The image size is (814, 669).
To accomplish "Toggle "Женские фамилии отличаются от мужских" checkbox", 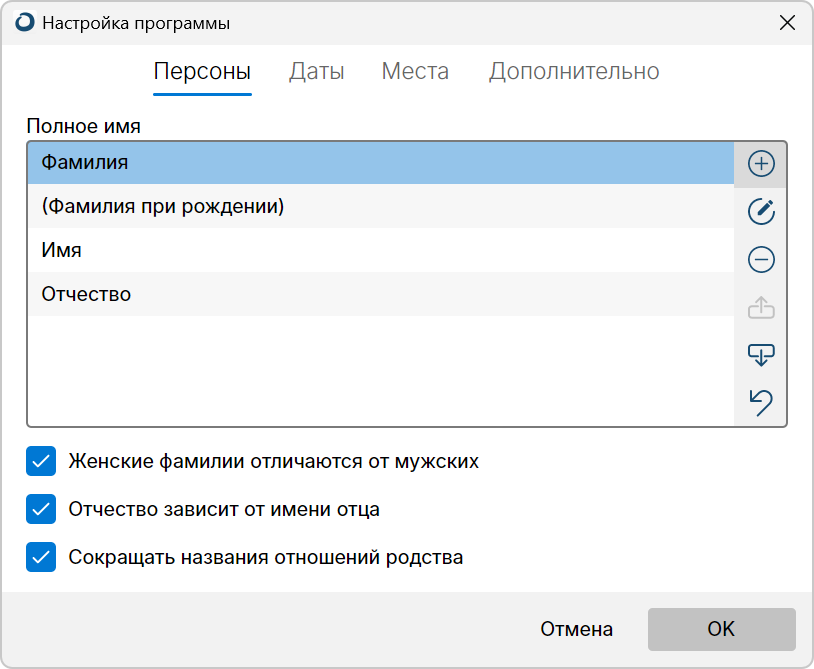I will pyautogui.click(x=41, y=462).
